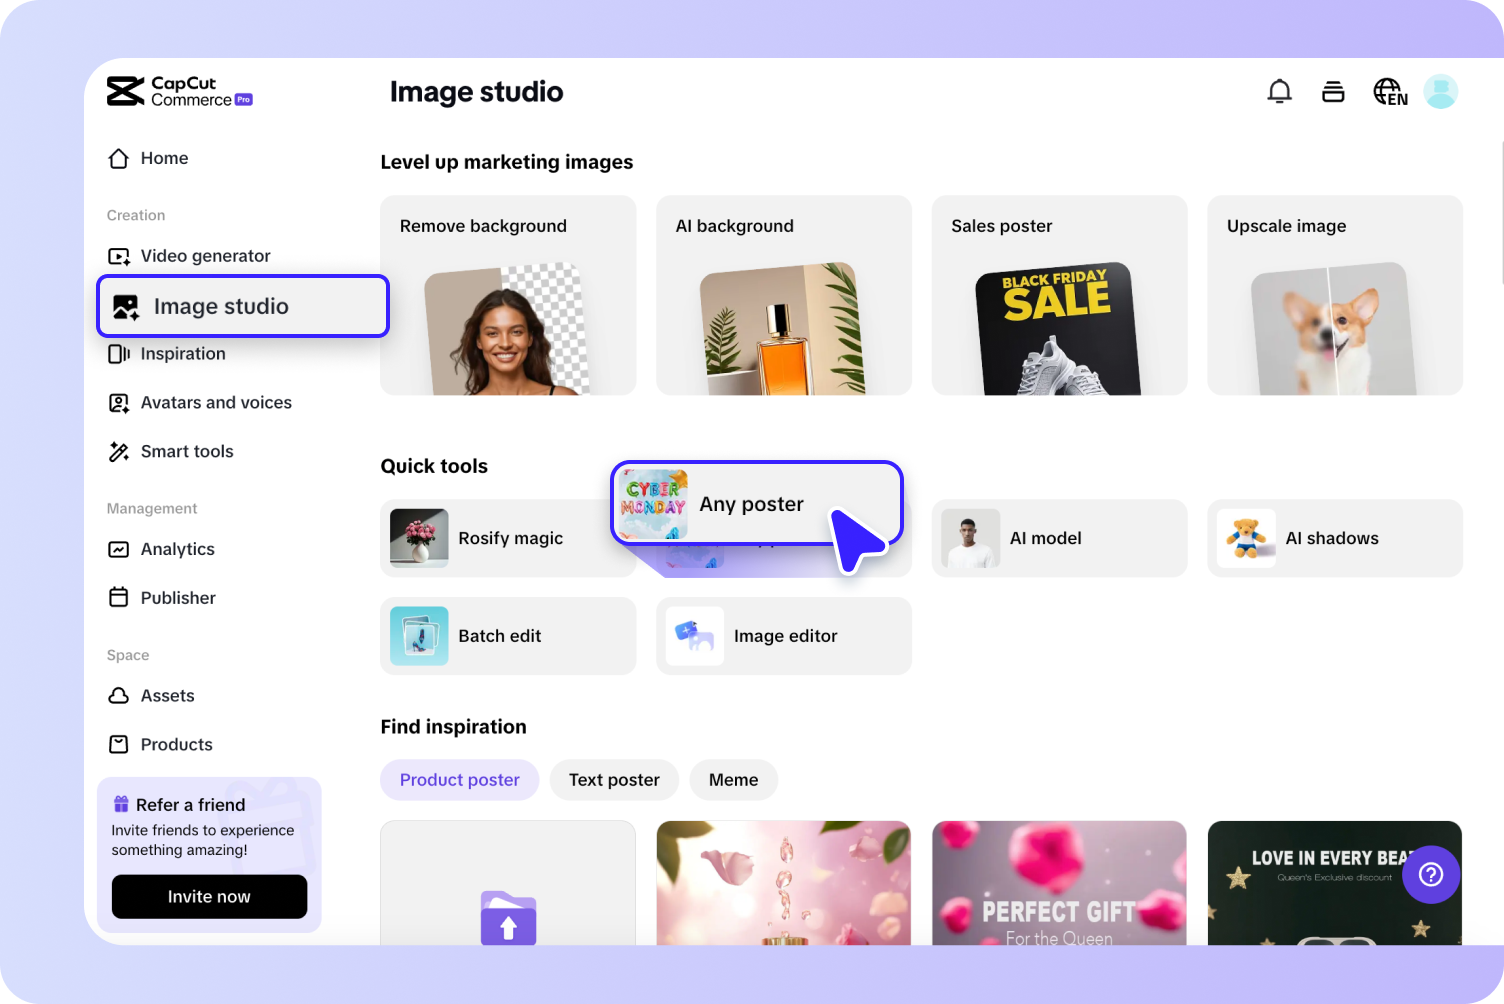Click the Find inspiration heading
The height and width of the screenshot is (1004, 1504).
pyautogui.click(x=453, y=727)
